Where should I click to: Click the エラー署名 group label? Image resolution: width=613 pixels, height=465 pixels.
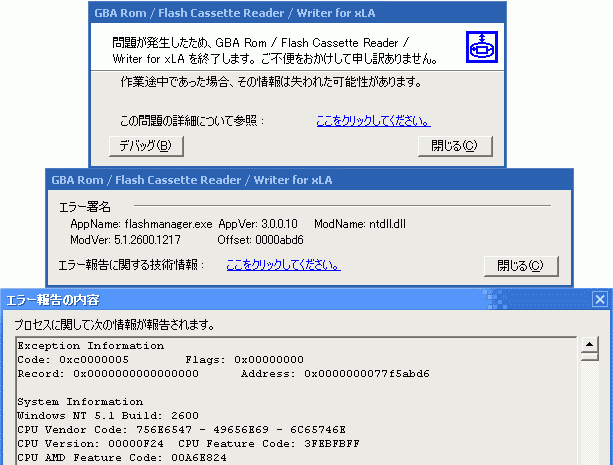click(x=85, y=206)
